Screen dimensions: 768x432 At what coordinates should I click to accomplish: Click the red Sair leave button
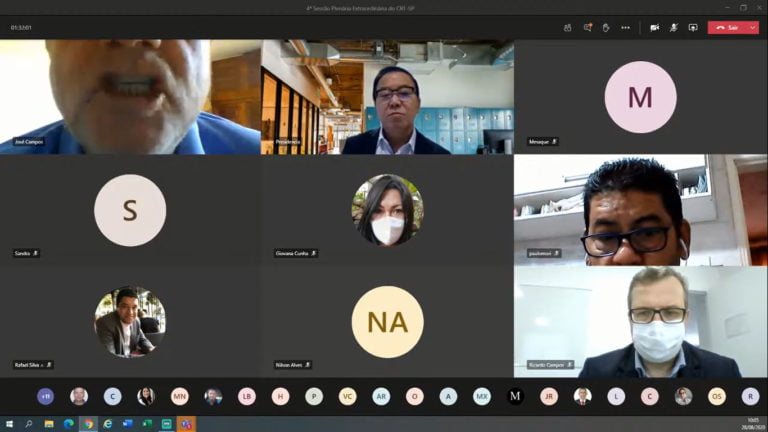pos(727,28)
